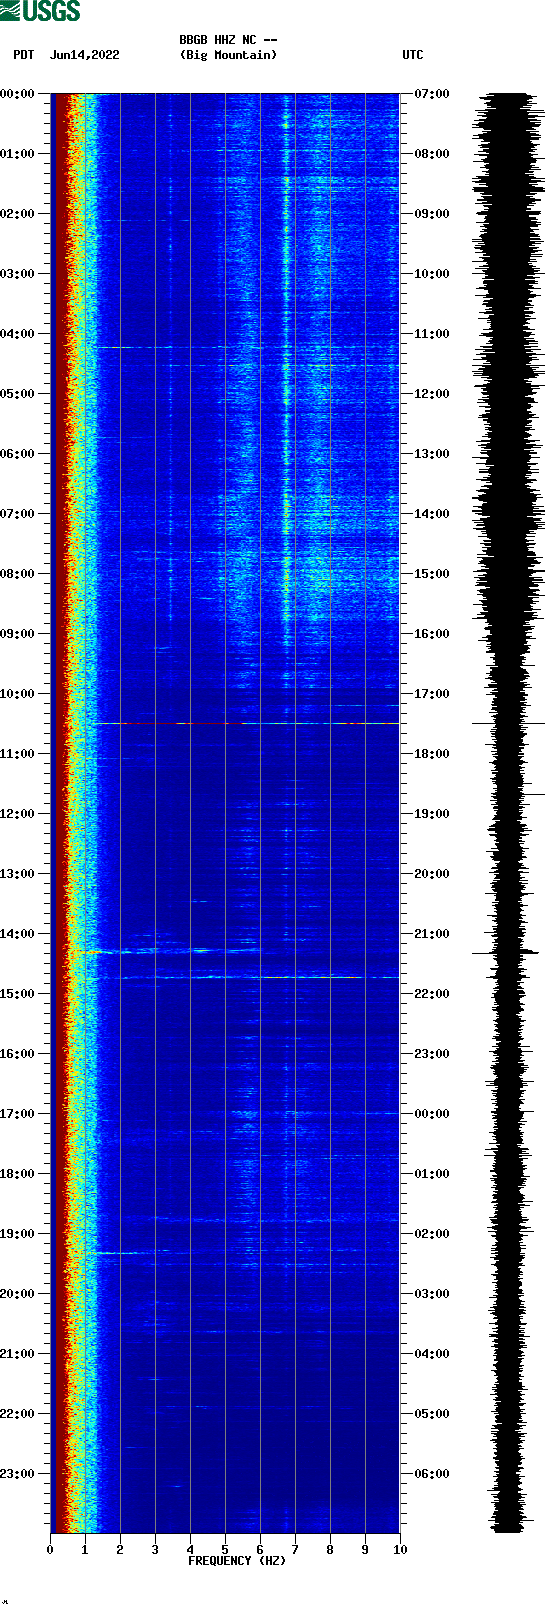Screen dimensions: 552x1613
Task: Click the spectrogram streak near 19:20 PDT
Action: (x=120, y=1252)
